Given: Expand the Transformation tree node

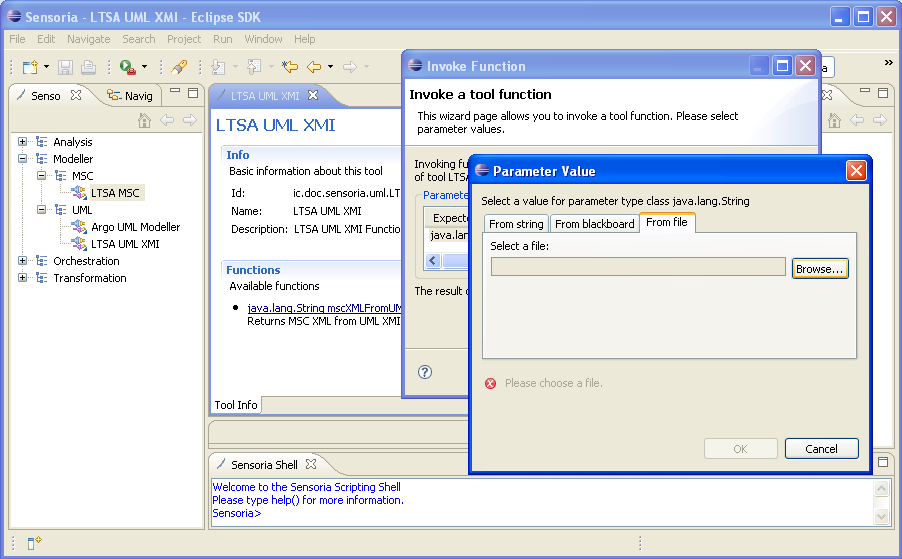Looking at the screenshot, I should point(22,278).
